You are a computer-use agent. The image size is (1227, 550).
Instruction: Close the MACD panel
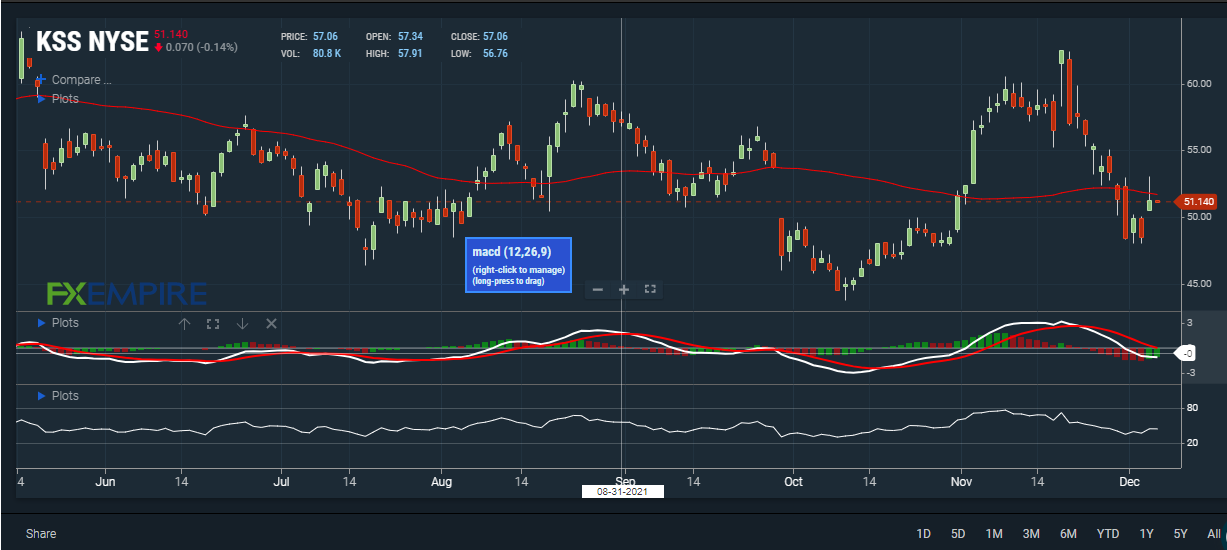point(271,324)
